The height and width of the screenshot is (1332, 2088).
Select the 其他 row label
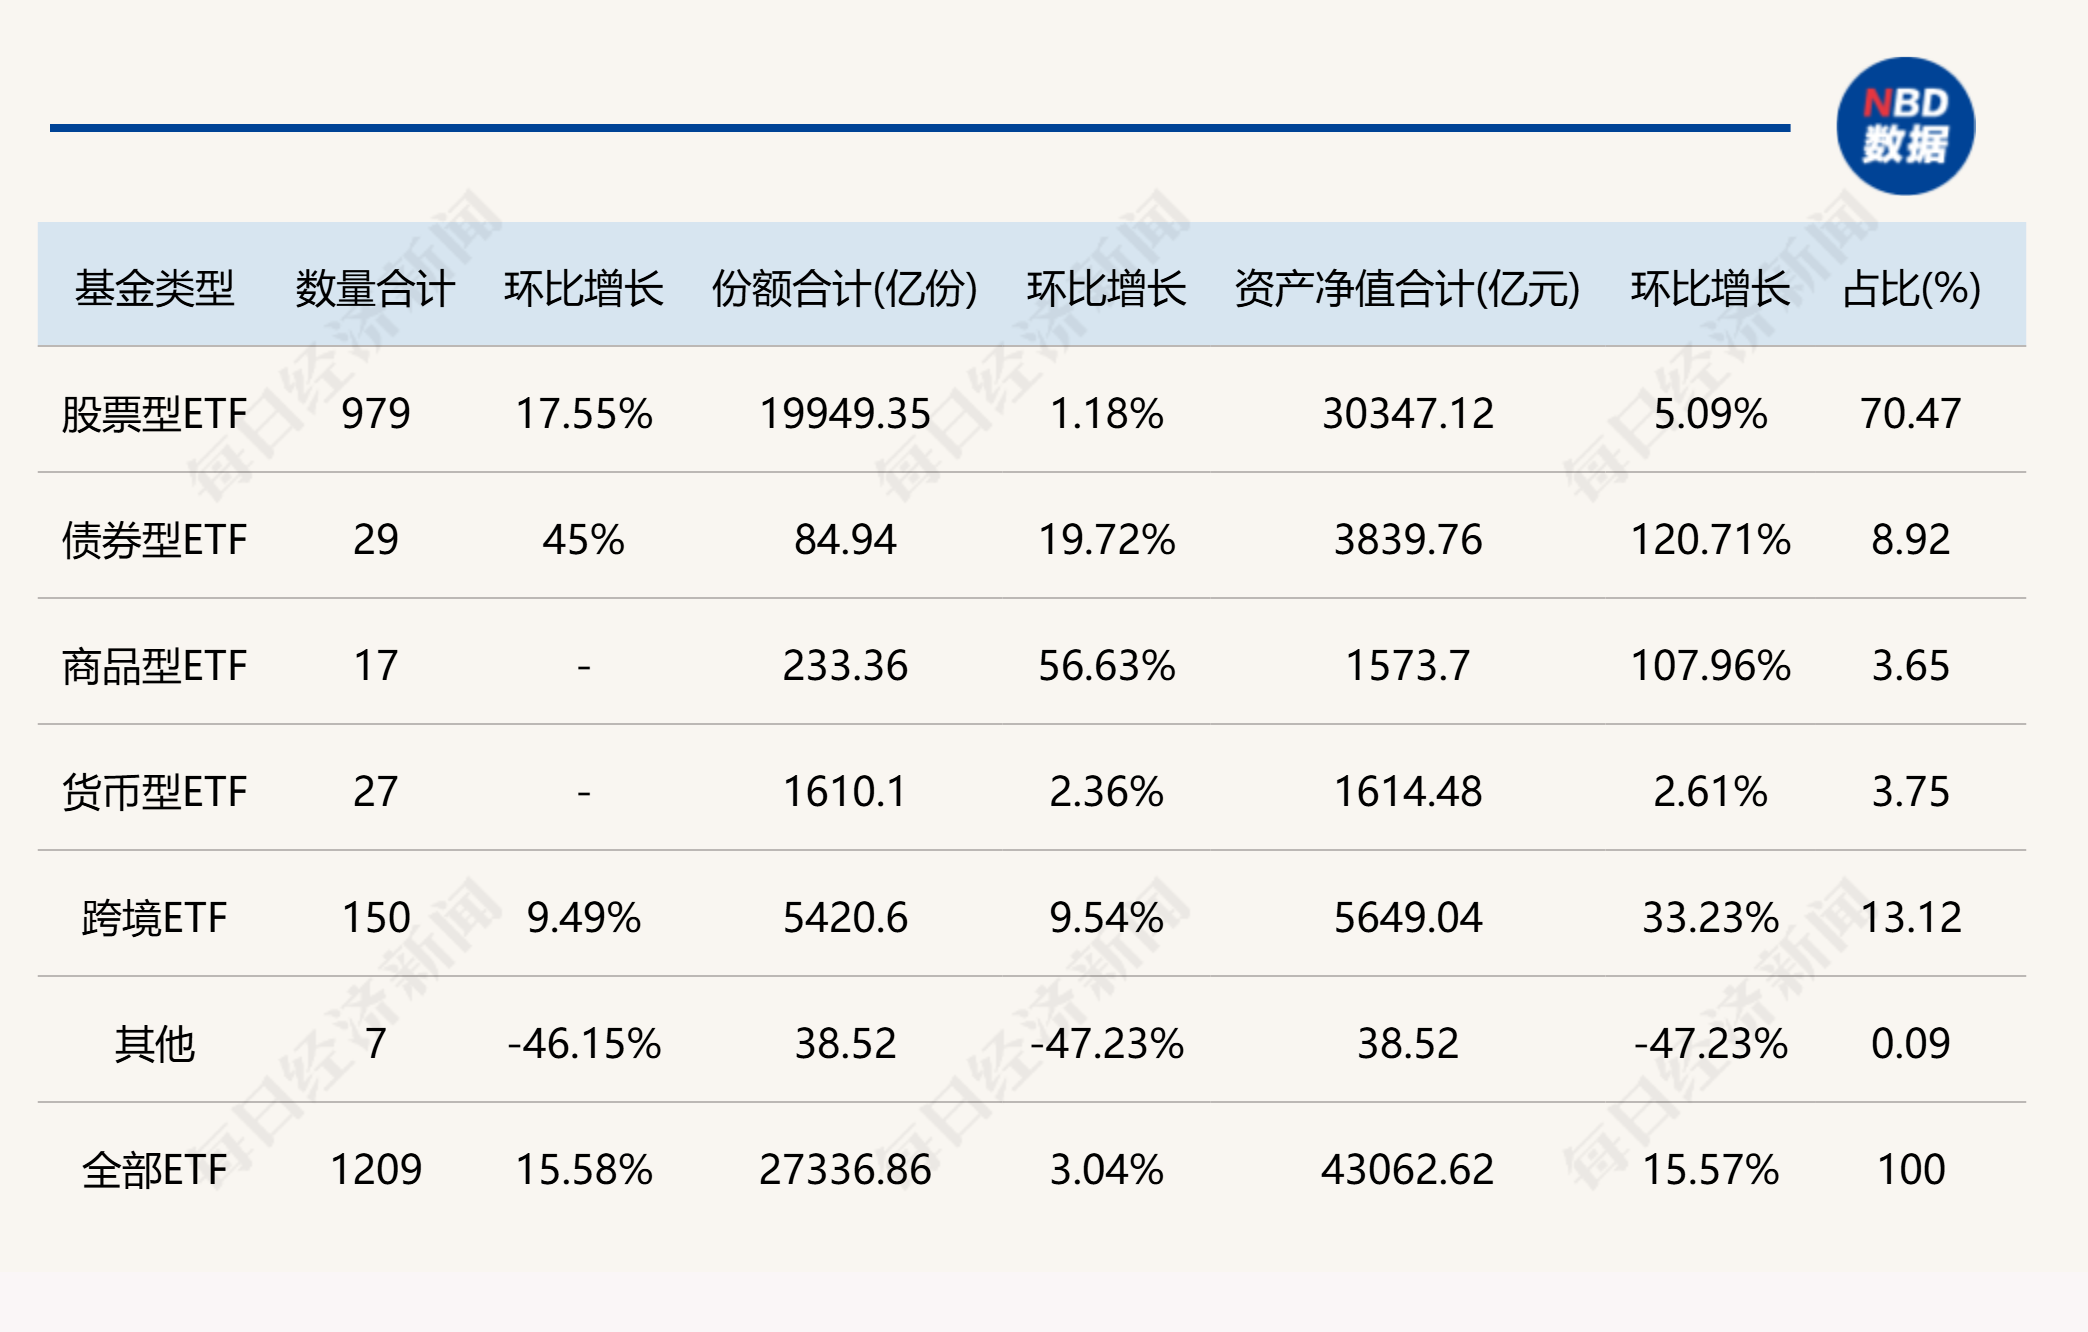click(154, 1044)
